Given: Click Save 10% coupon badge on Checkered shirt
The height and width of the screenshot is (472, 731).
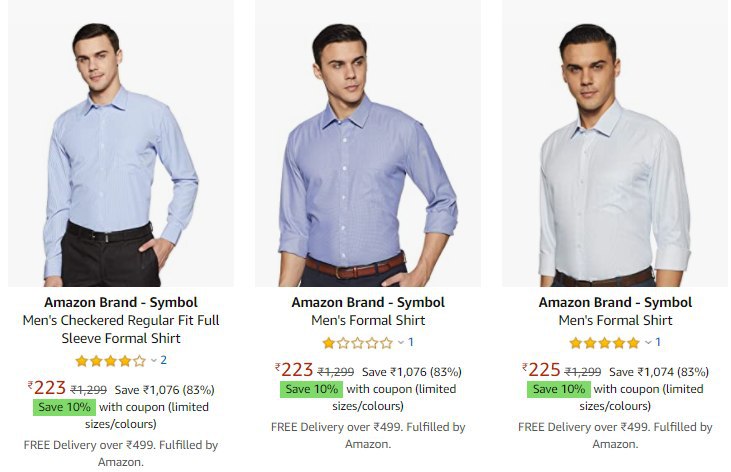Looking at the screenshot, I should [x=65, y=407].
